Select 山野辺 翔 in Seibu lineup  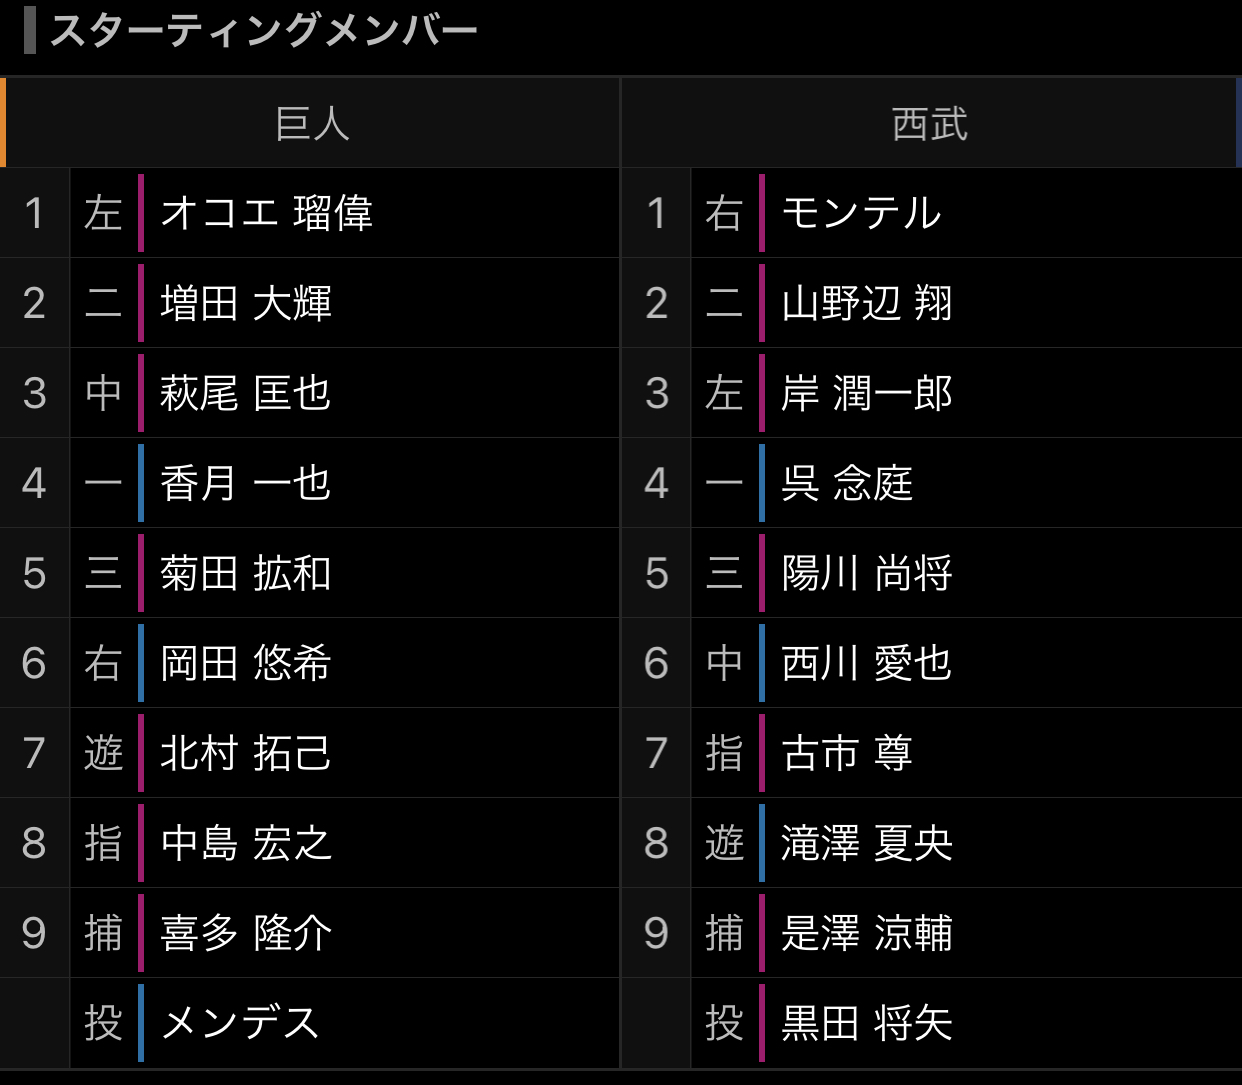pyautogui.click(x=866, y=303)
